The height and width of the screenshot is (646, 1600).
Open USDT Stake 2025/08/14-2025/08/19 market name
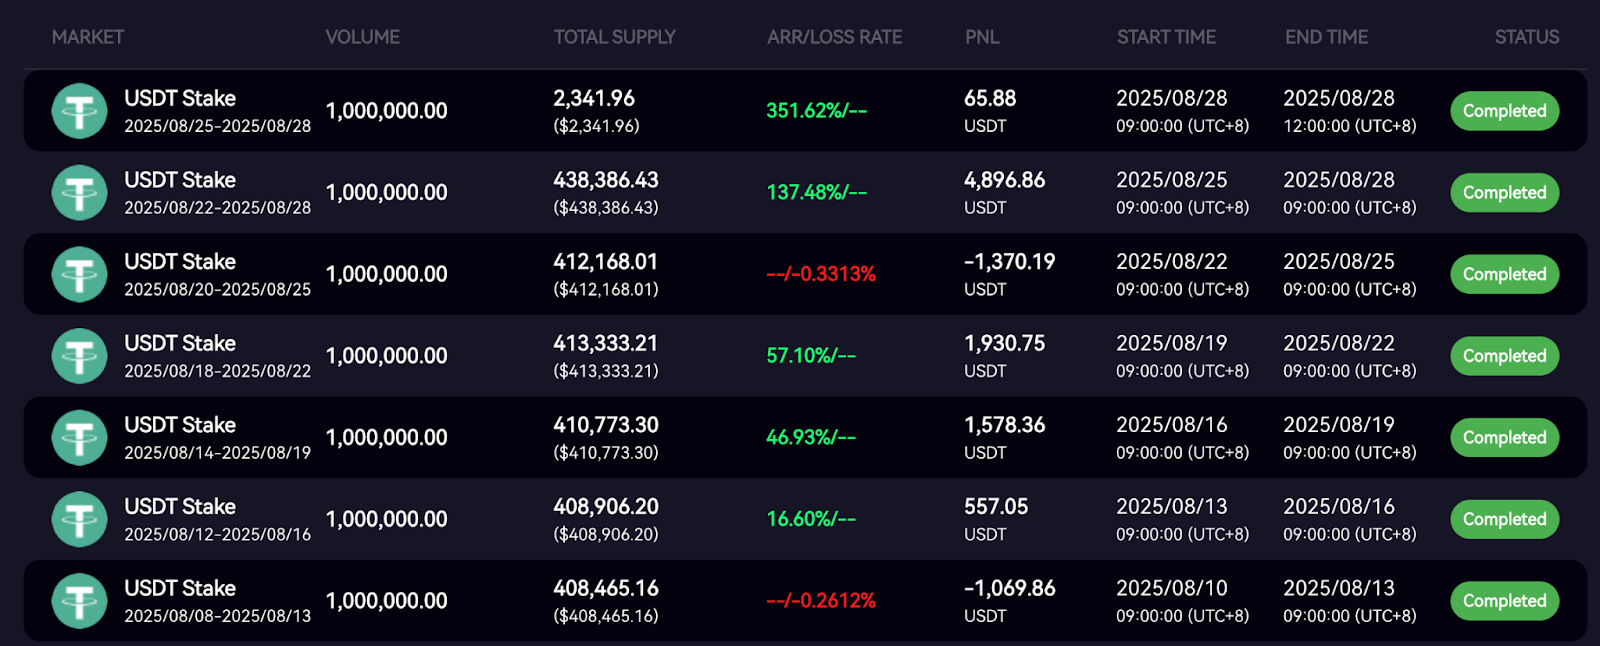coord(180,426)
